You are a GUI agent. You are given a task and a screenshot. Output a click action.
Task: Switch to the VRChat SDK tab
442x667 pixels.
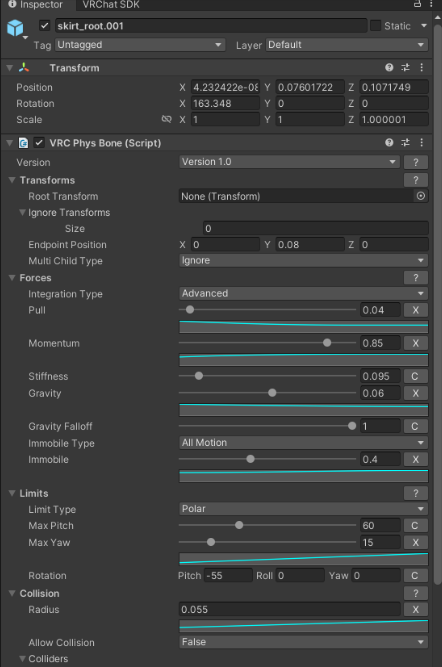pyautogui.click(x=111, y=5)
